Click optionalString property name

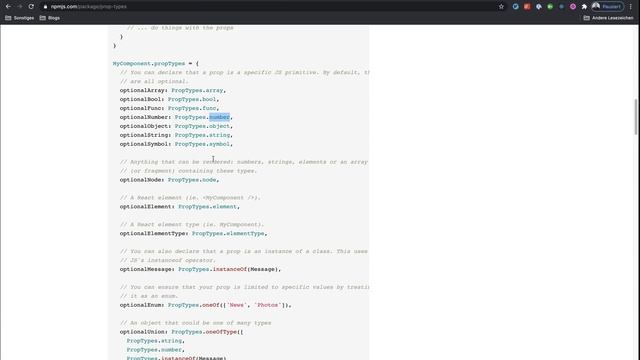point(145,135)
